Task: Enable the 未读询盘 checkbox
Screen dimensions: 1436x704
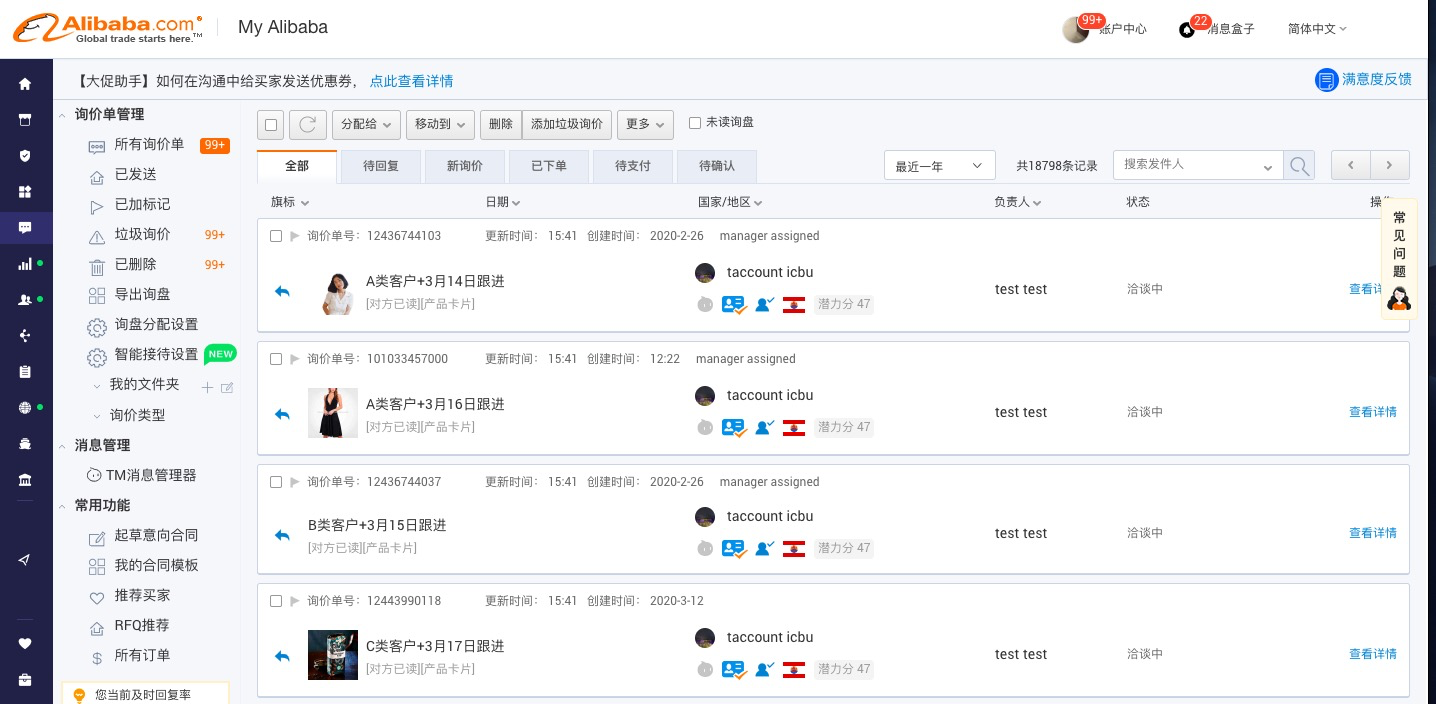Action: [x=695, y=123]
